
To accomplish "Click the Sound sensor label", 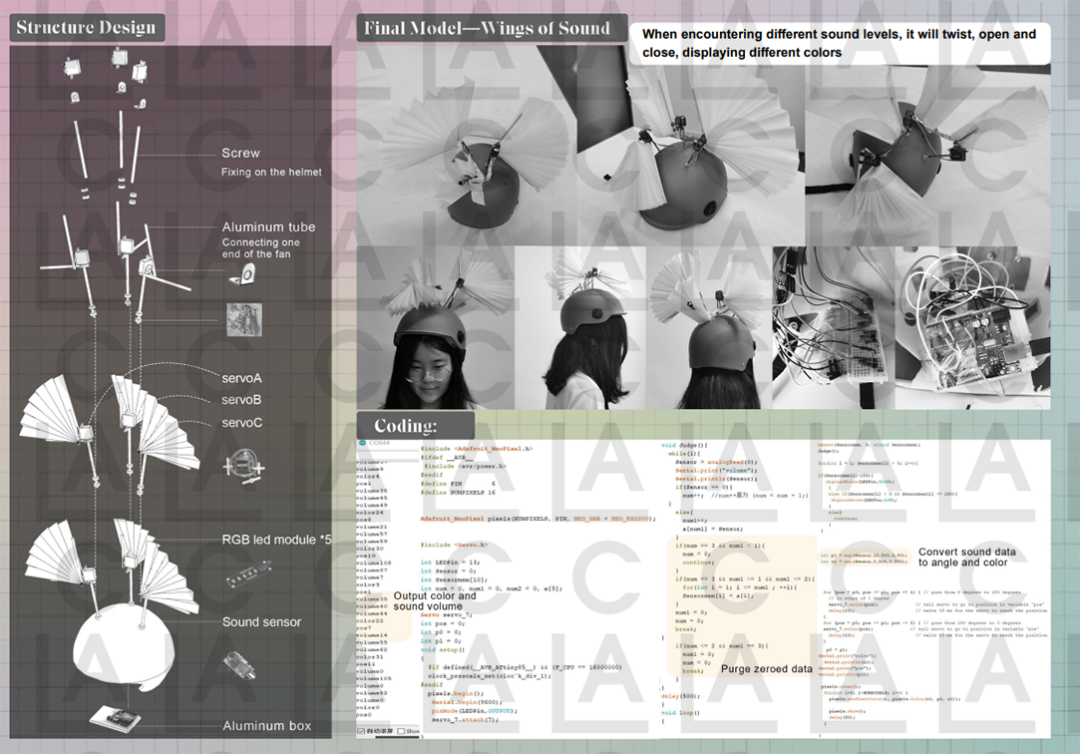I will click(262, 622).
